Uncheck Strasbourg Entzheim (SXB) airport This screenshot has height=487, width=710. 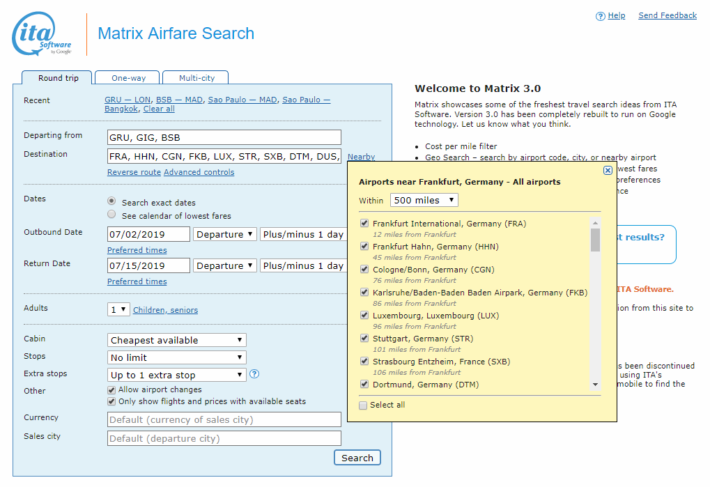point(364,361)
